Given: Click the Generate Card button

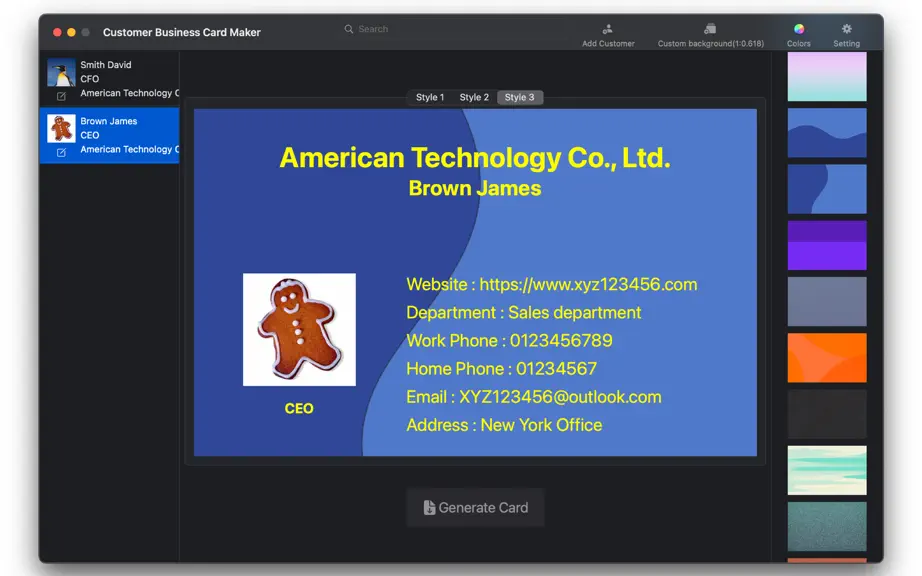Looking at the screenshot, I should [x=475, y=507].
